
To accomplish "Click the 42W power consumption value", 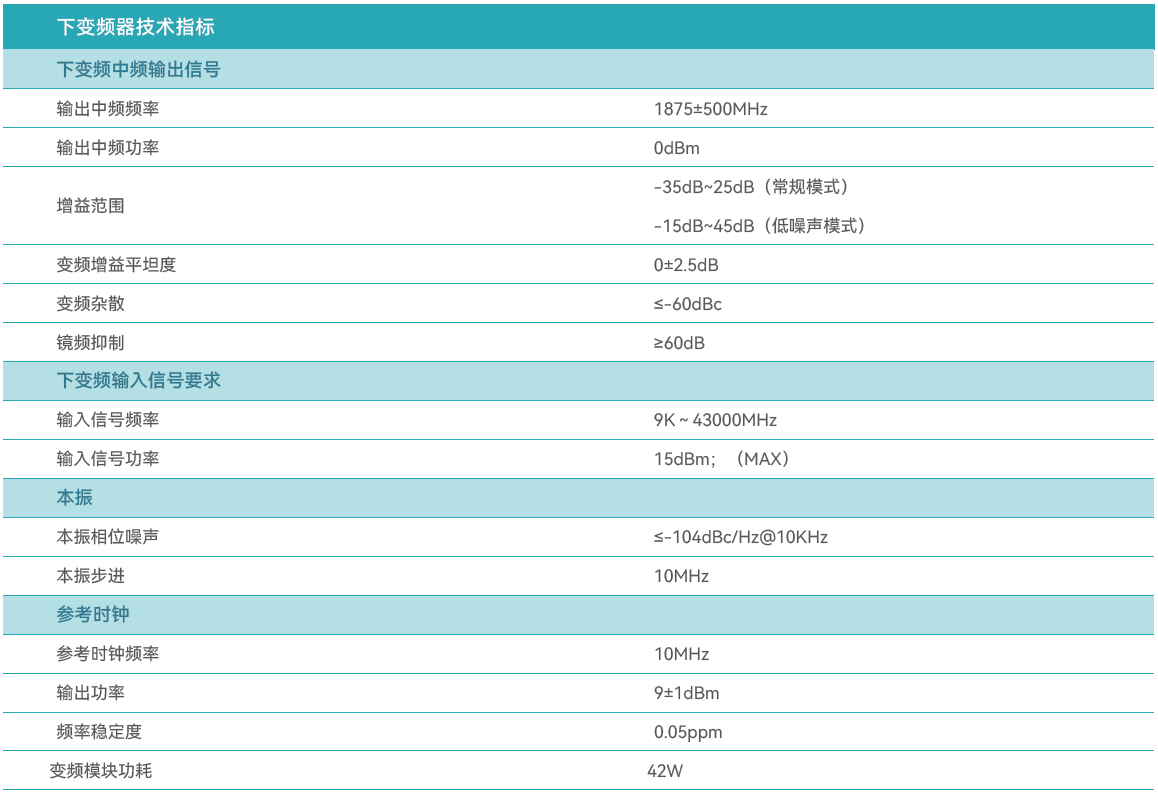I will click(x=664, y=771).
